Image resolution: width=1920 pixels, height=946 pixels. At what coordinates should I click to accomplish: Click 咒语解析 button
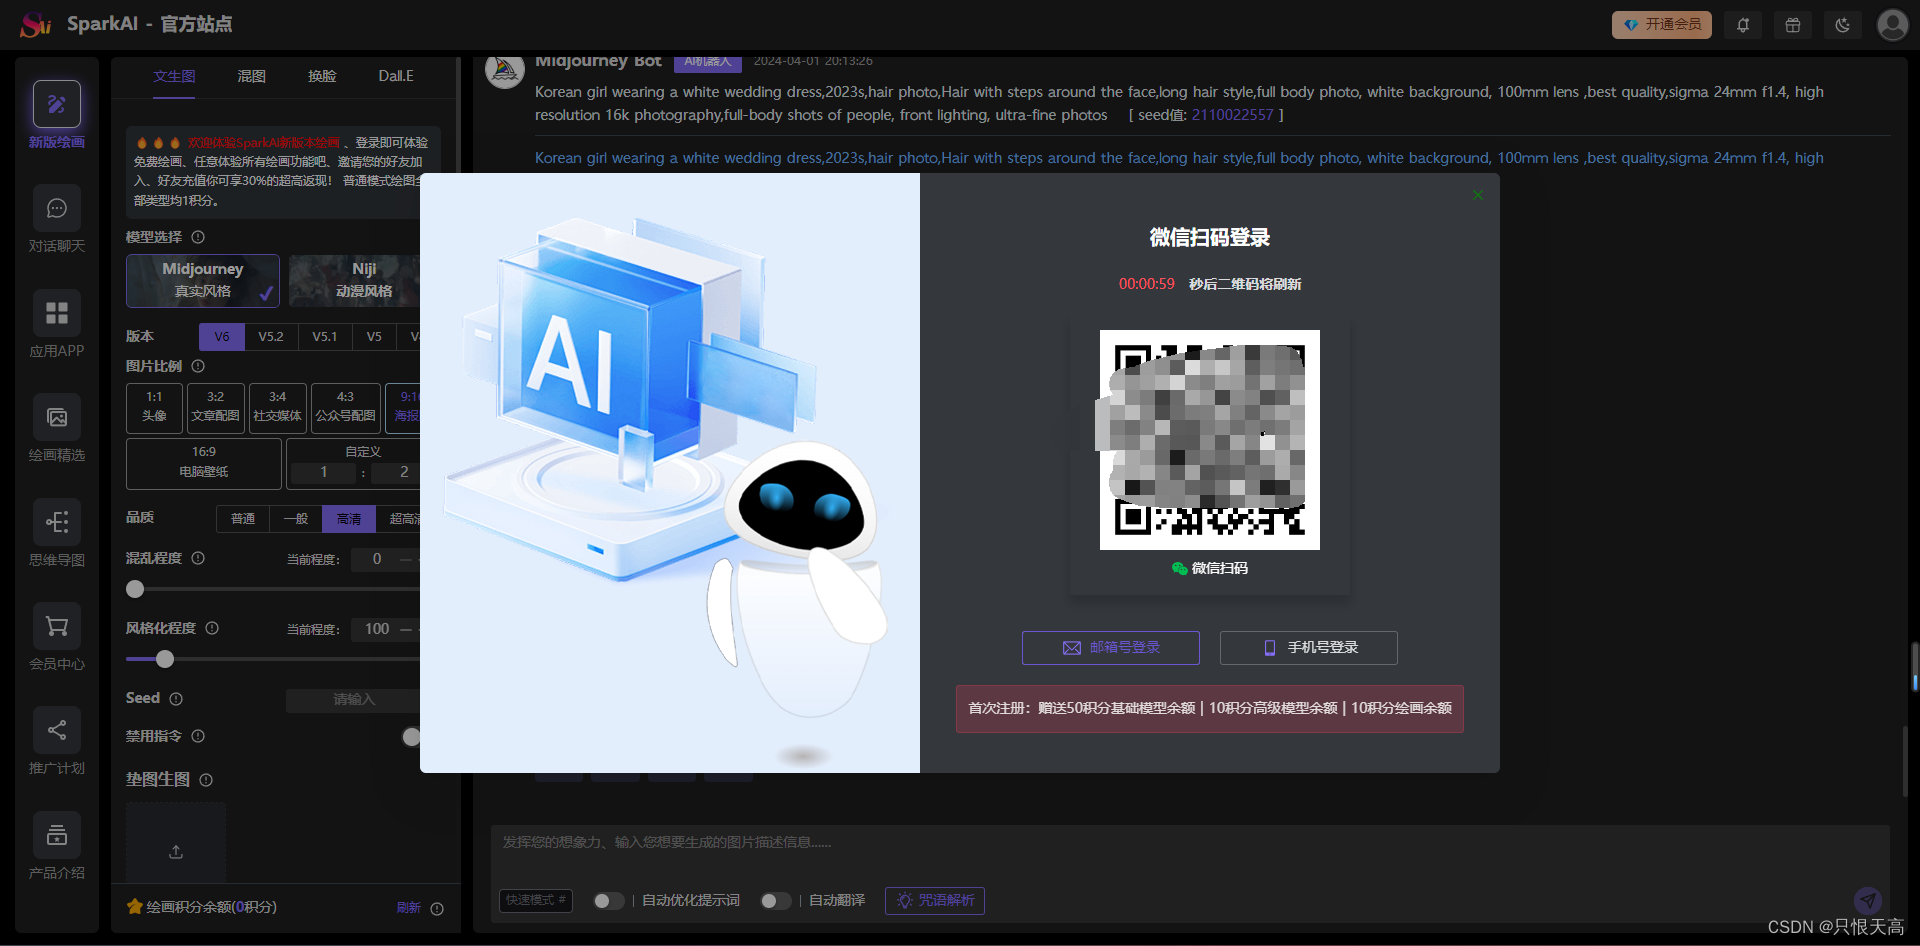point(935,901)
